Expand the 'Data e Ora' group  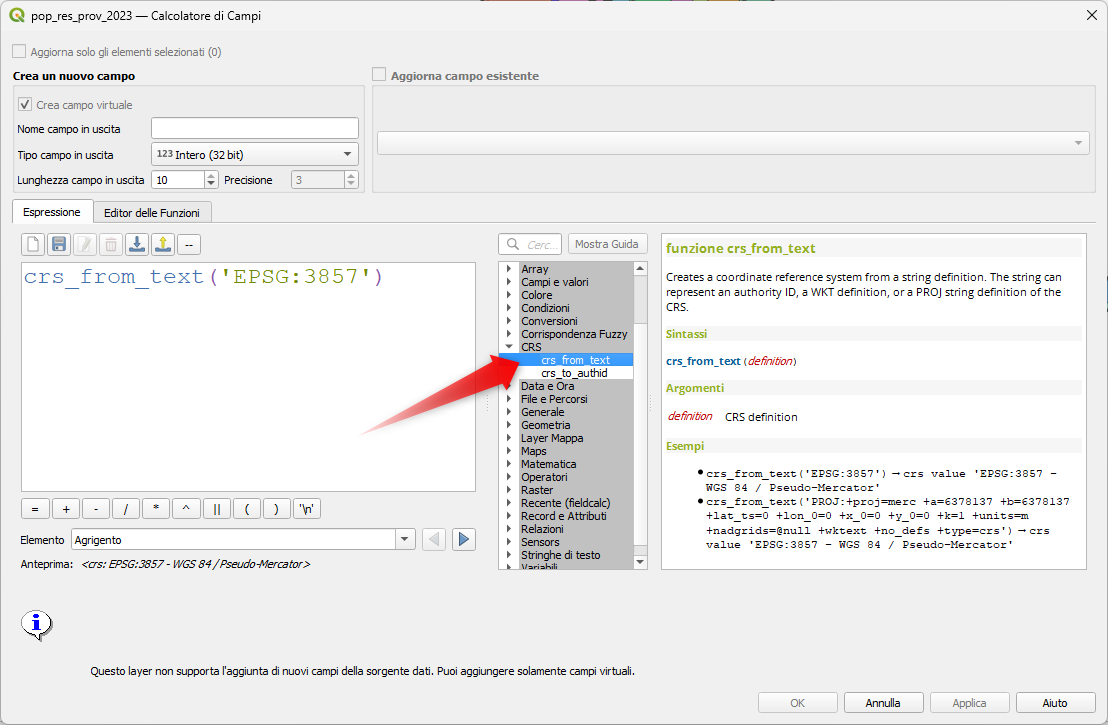click(509, 386)
